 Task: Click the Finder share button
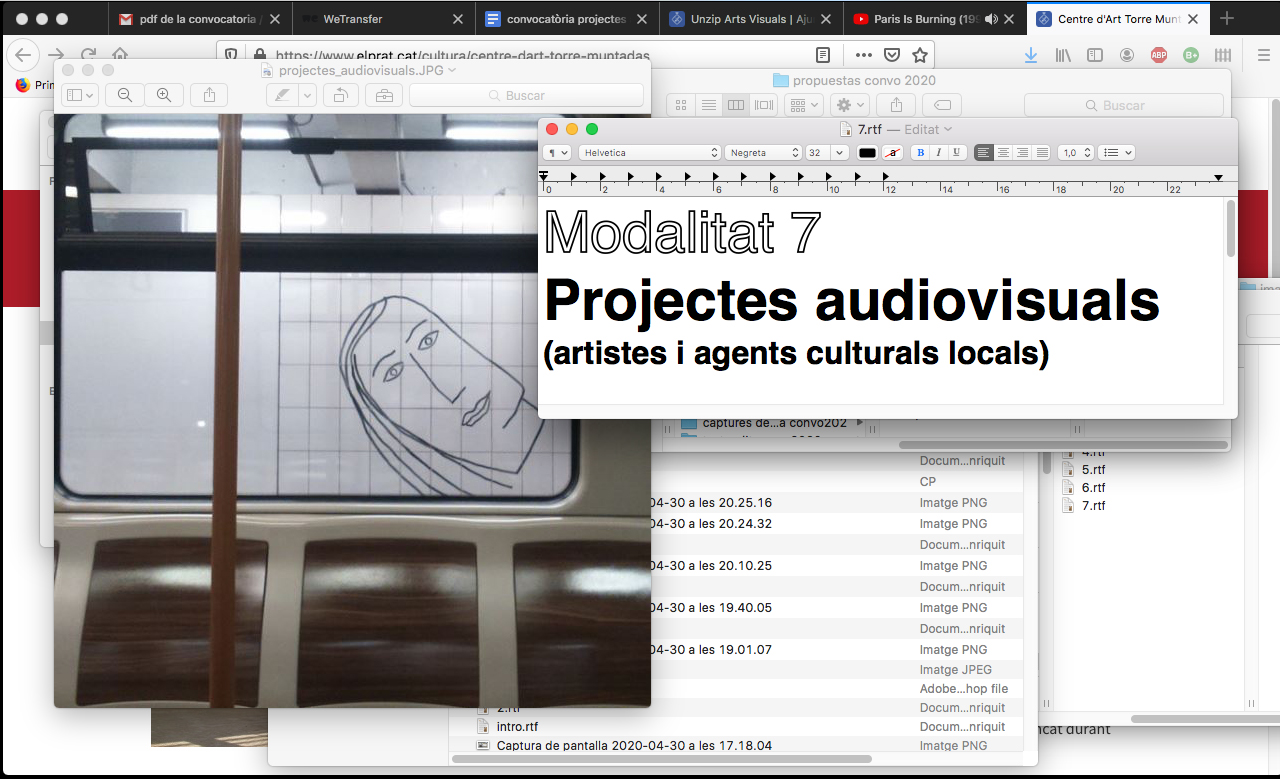pyautogui.click(x=896, y=105)
